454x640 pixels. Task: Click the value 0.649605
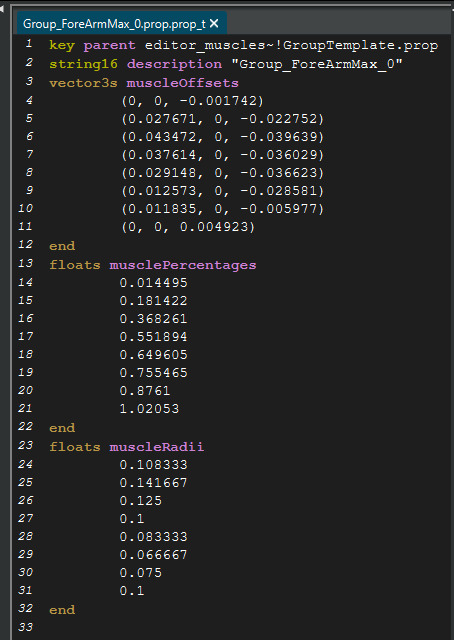[154, 354]
